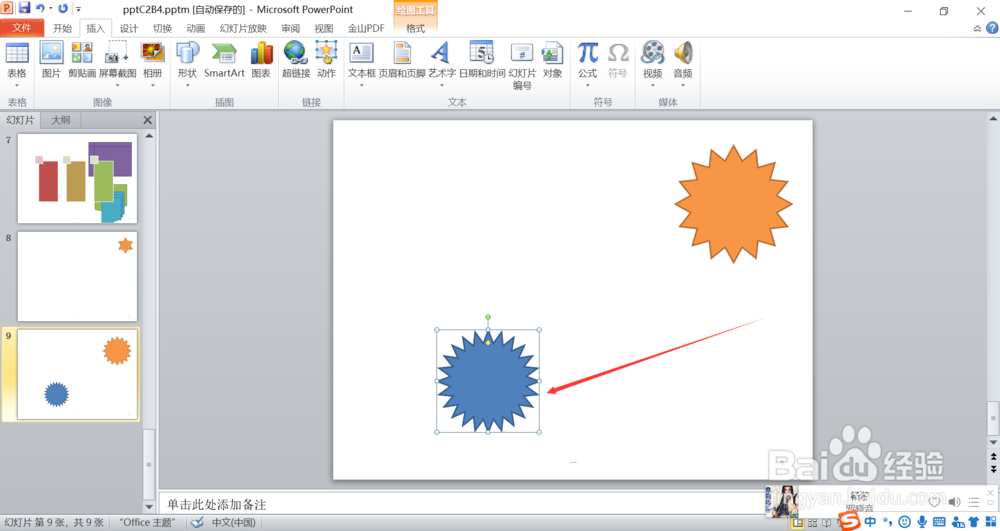Screen dimensions: 1000x531
Task: Open 页眉和页脚 (Header and Footer)
Action: (x=402, y=59)
